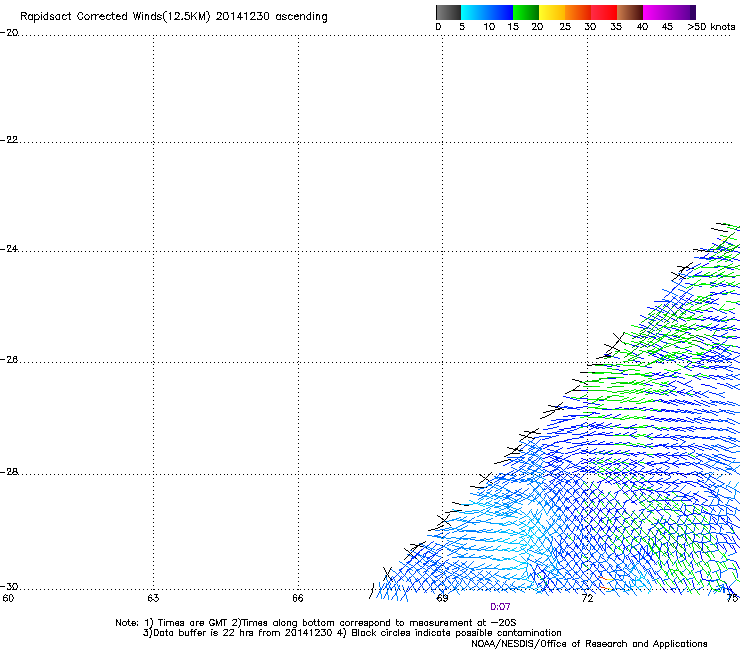This screenshot has height=650, width=740.
Task: Click the longitude label 60
Action: (8, 598)
